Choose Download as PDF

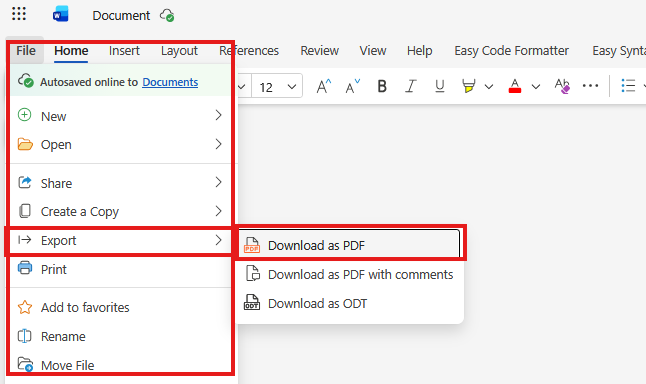pyautogui.click(x=350, y=245)
